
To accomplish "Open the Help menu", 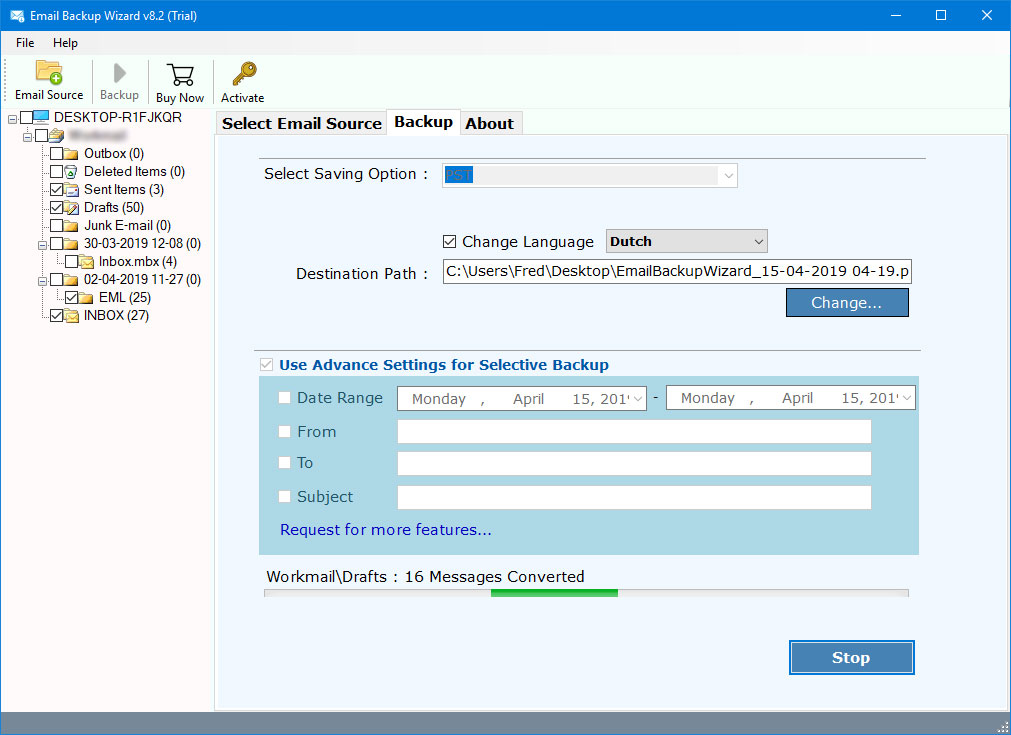I will pyautogui.click(x=65, y=43).
